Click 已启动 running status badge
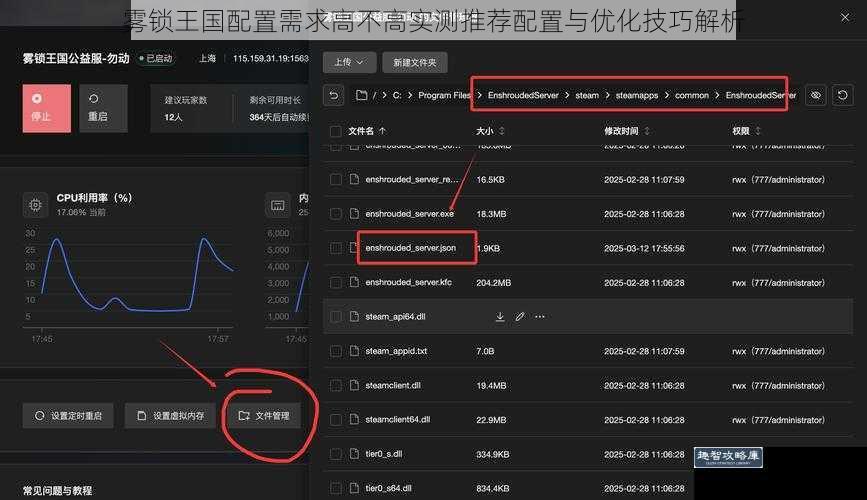Viewport: 867px width, 500px height. [156, 58]
